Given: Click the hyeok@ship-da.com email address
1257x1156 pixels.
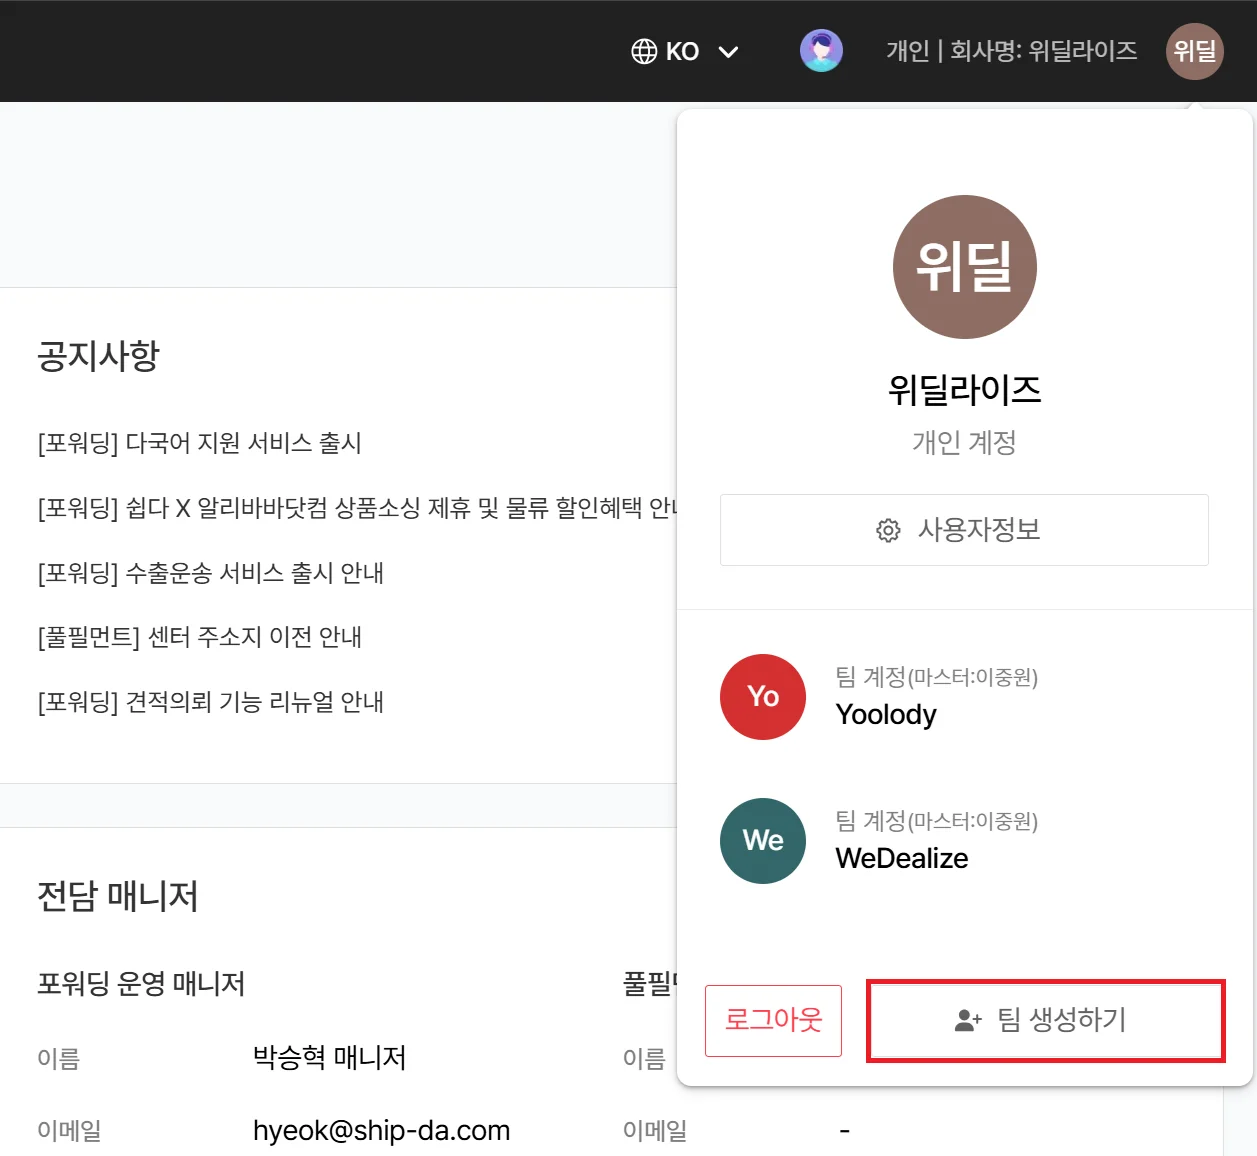Looking at the screenshot, I should (x=381, y=1130).
